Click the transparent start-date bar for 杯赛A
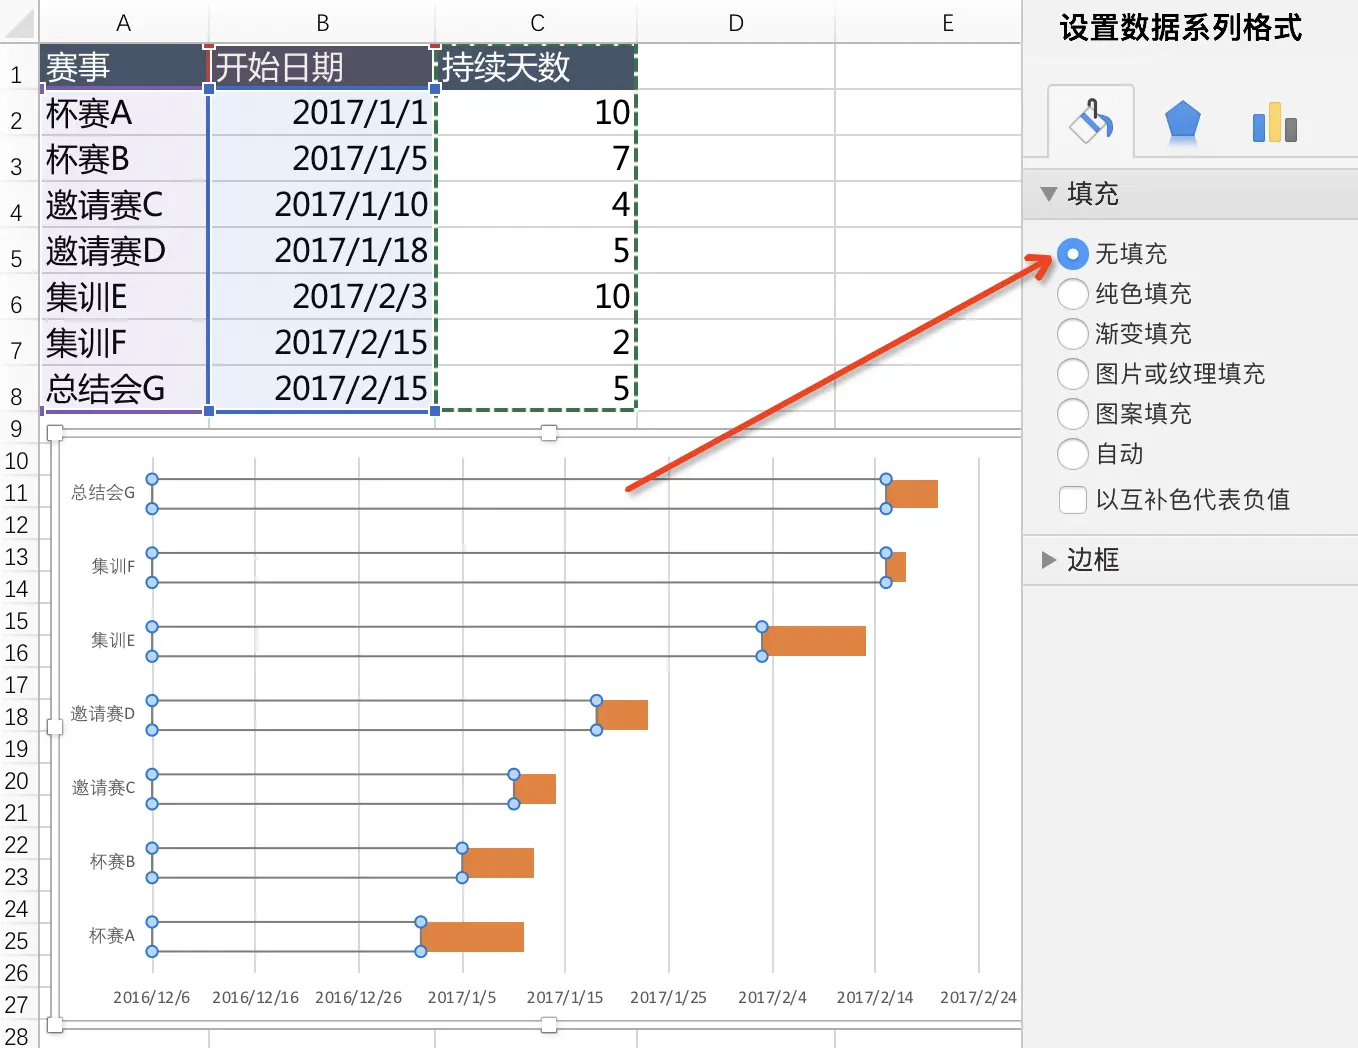1358x1048 pixels. point(286,937)
